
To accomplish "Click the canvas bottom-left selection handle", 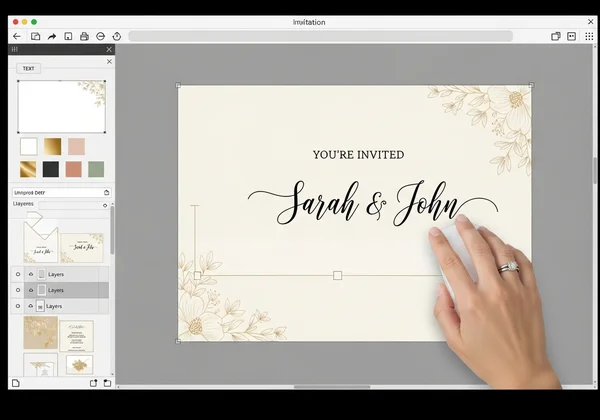I will [178, 341].
